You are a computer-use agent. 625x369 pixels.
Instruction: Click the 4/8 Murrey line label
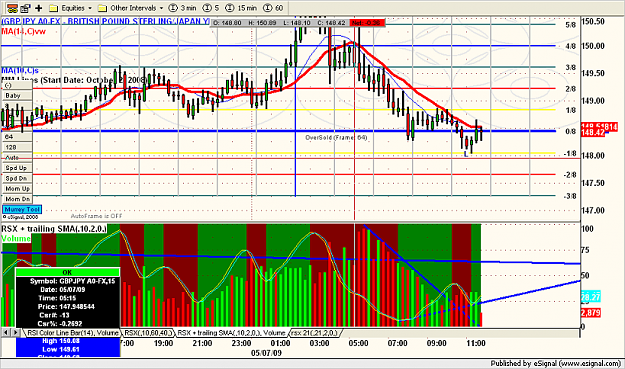point(570,46)
